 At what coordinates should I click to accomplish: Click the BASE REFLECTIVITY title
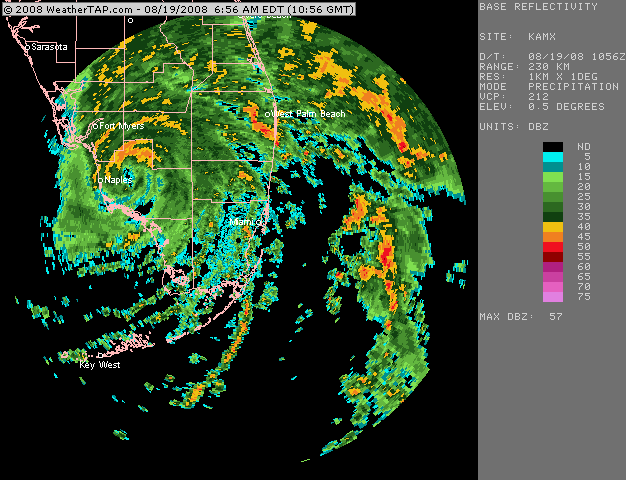538,7
